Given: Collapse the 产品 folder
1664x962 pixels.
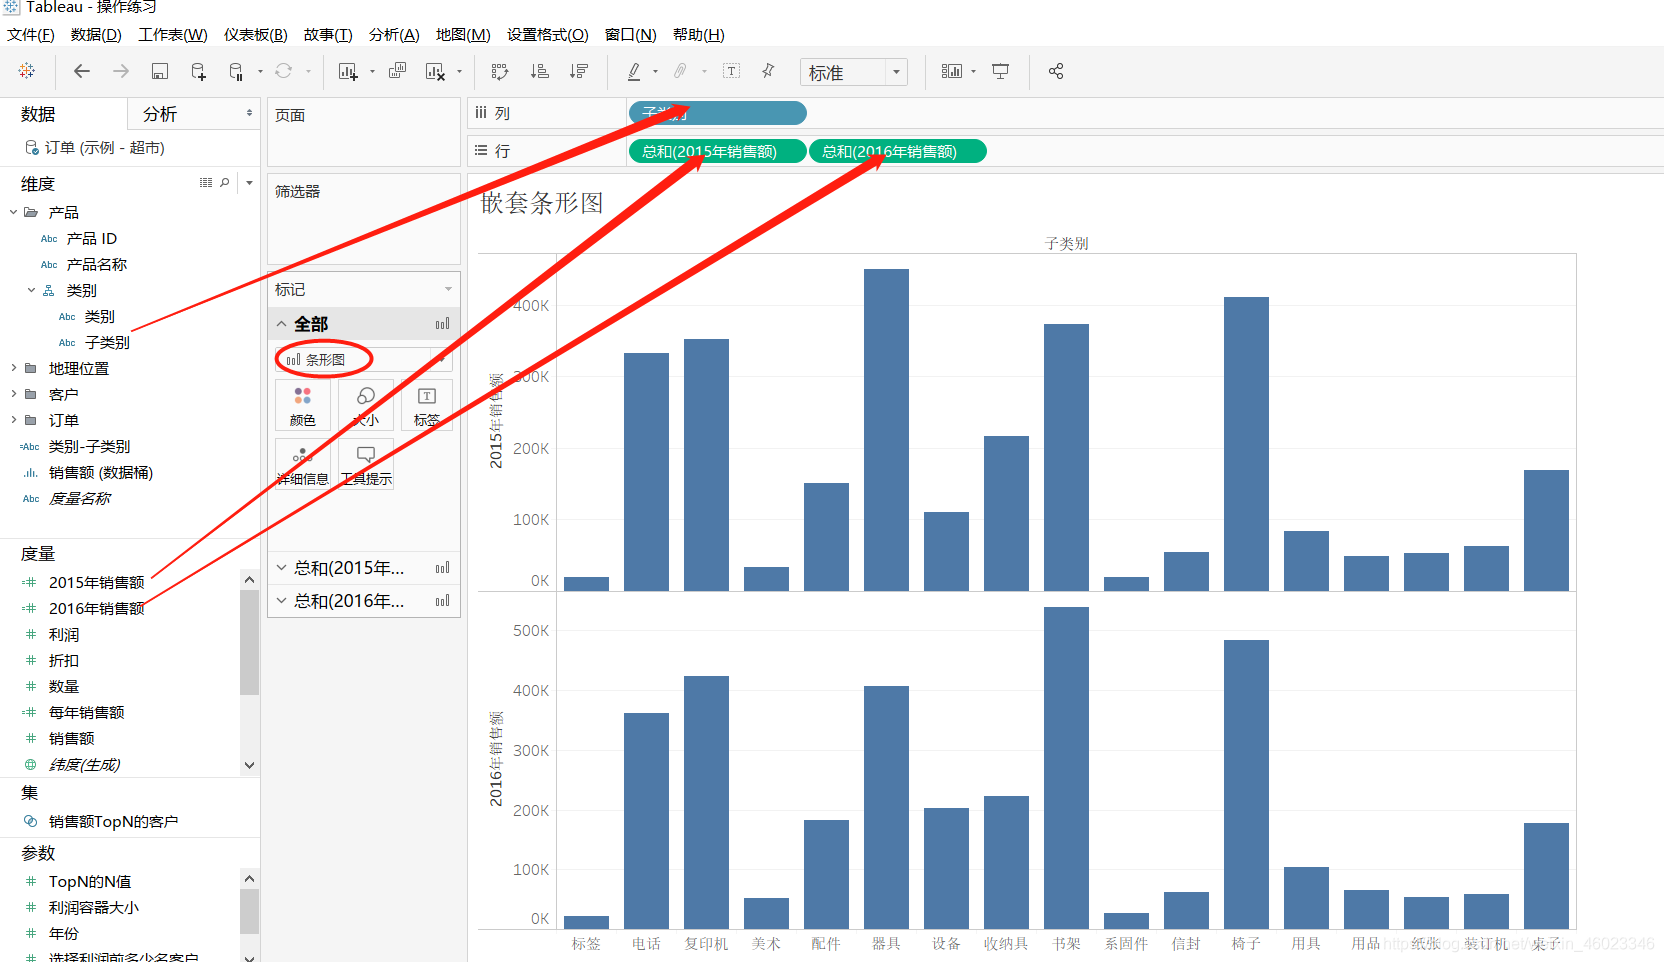Looking at the screenshot, I should 14,212.
